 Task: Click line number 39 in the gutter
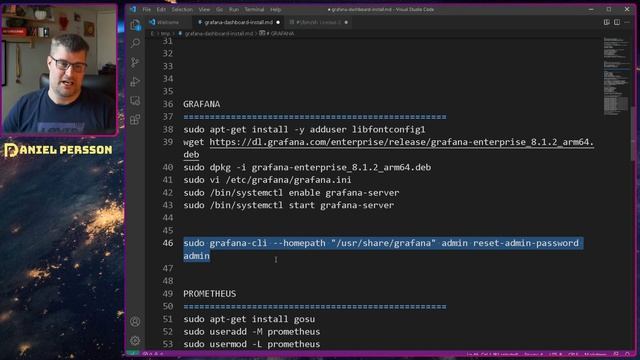[168, 142]
